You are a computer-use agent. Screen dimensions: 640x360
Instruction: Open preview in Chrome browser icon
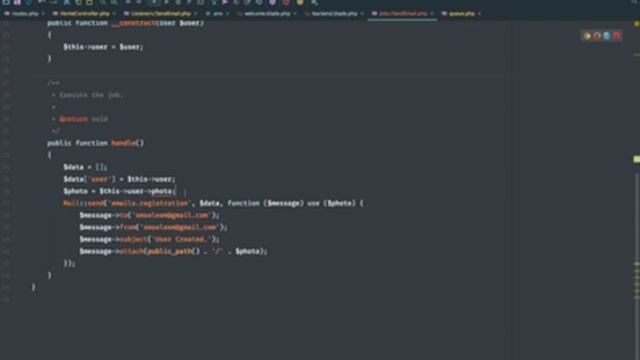click(x=587, y=36)
